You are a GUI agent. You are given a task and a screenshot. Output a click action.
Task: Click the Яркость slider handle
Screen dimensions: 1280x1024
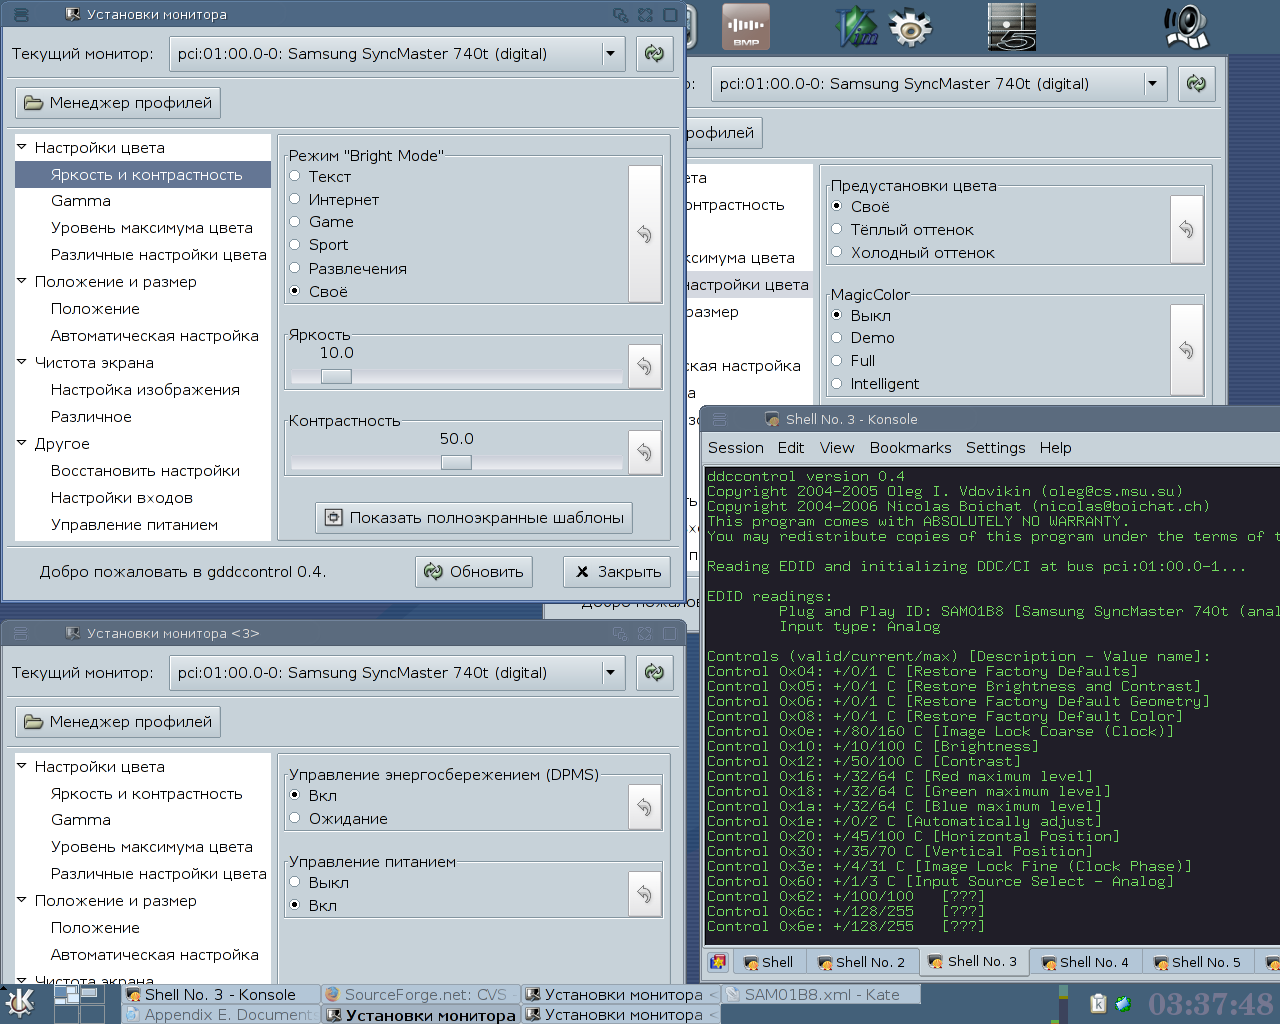[336, 377]
